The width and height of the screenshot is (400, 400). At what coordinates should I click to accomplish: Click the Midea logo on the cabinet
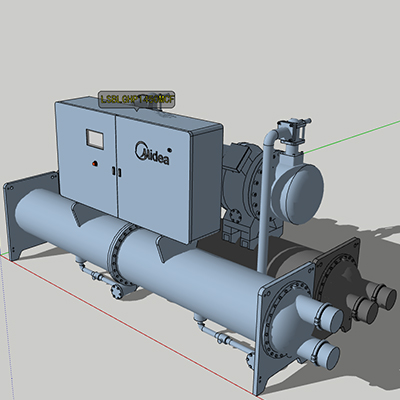coord(152,153)
